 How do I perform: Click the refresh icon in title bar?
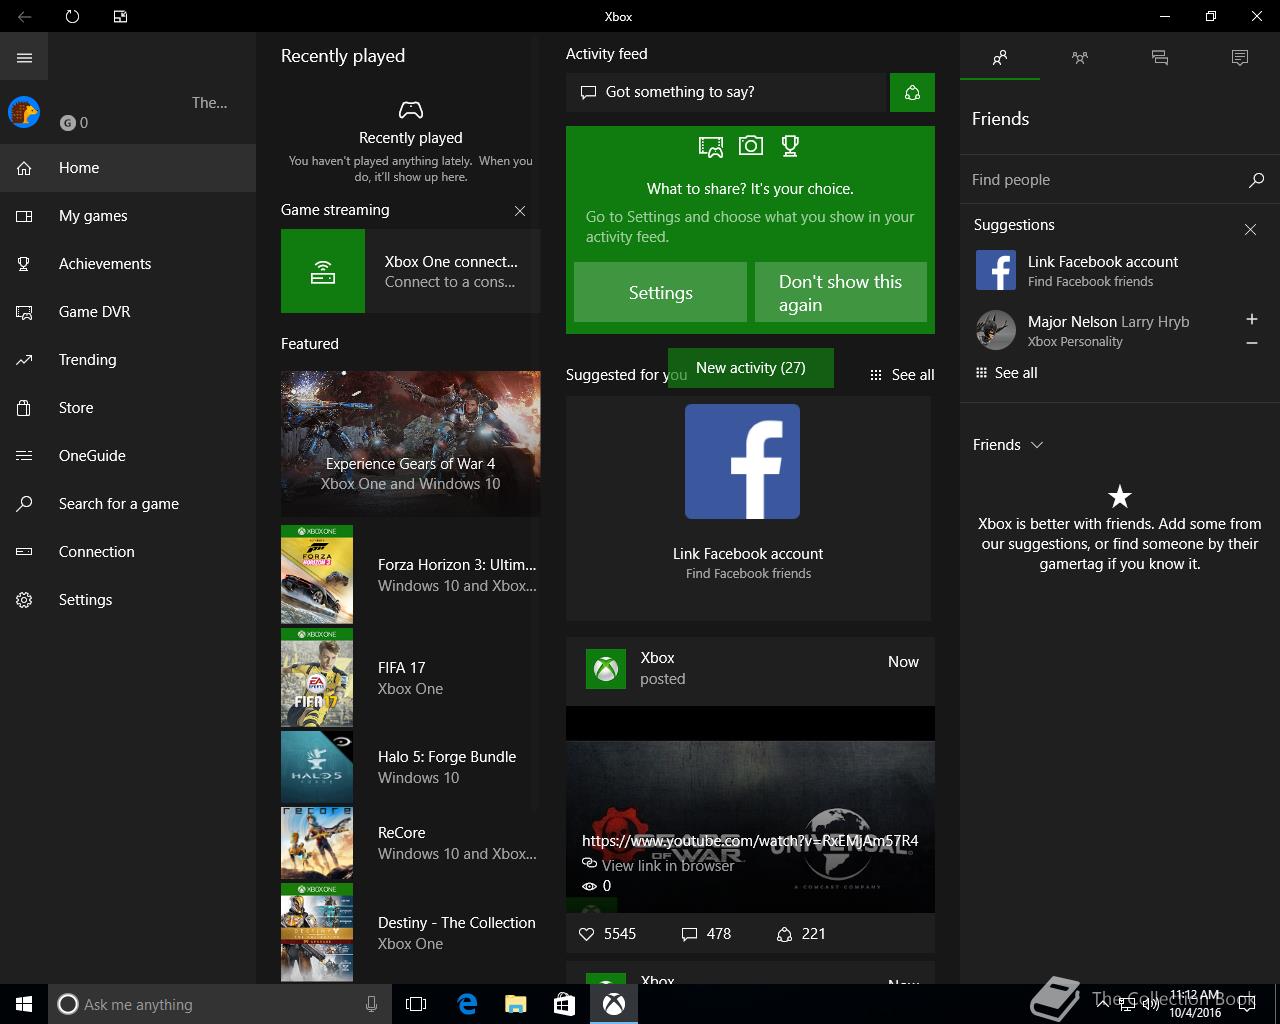pos(72,16)
